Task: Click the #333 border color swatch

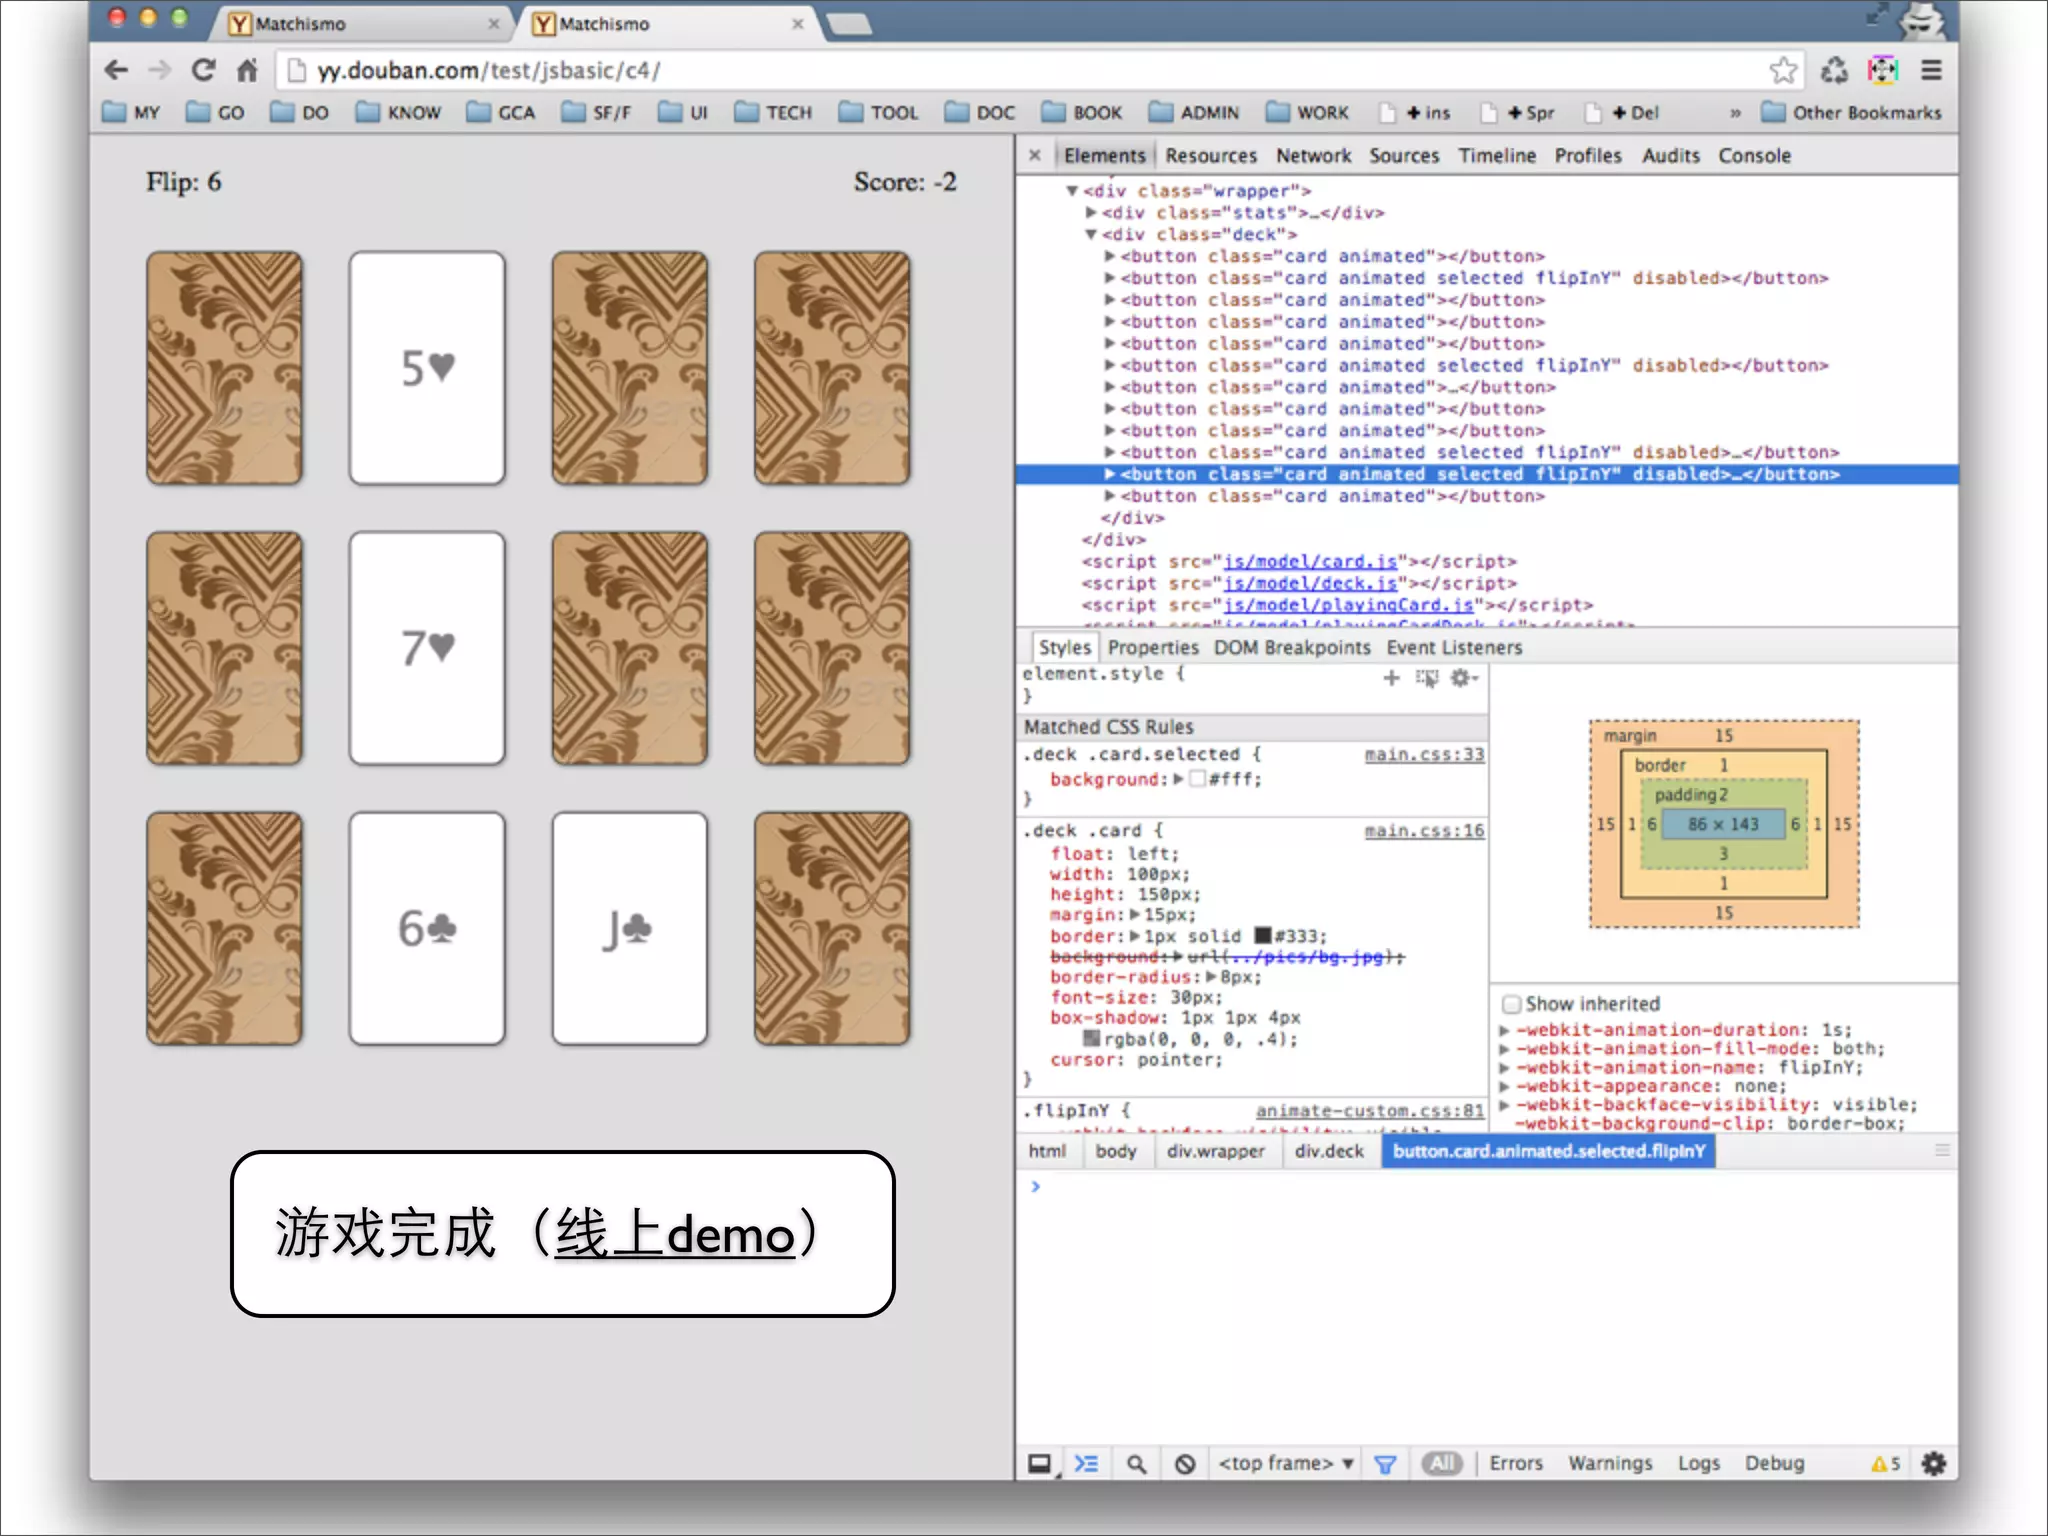Action: coord(1263,936)
